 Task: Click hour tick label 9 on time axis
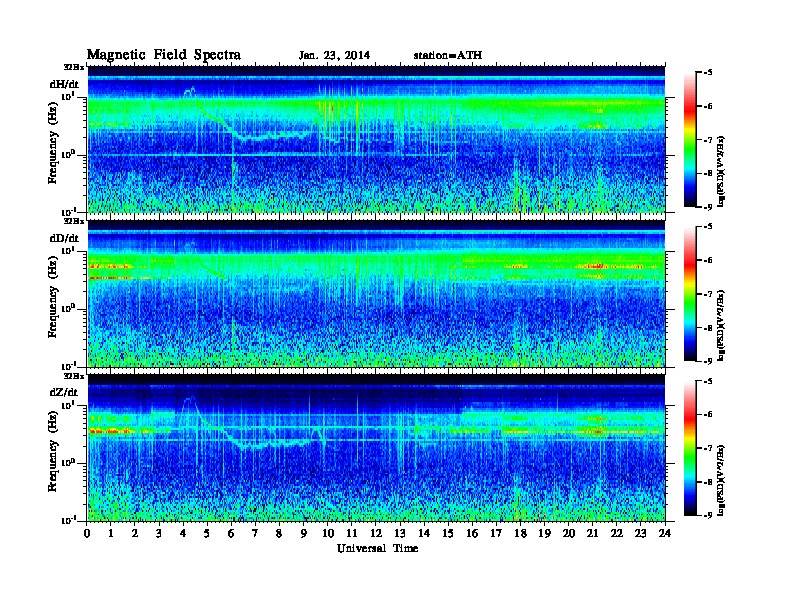pos(304,534)
